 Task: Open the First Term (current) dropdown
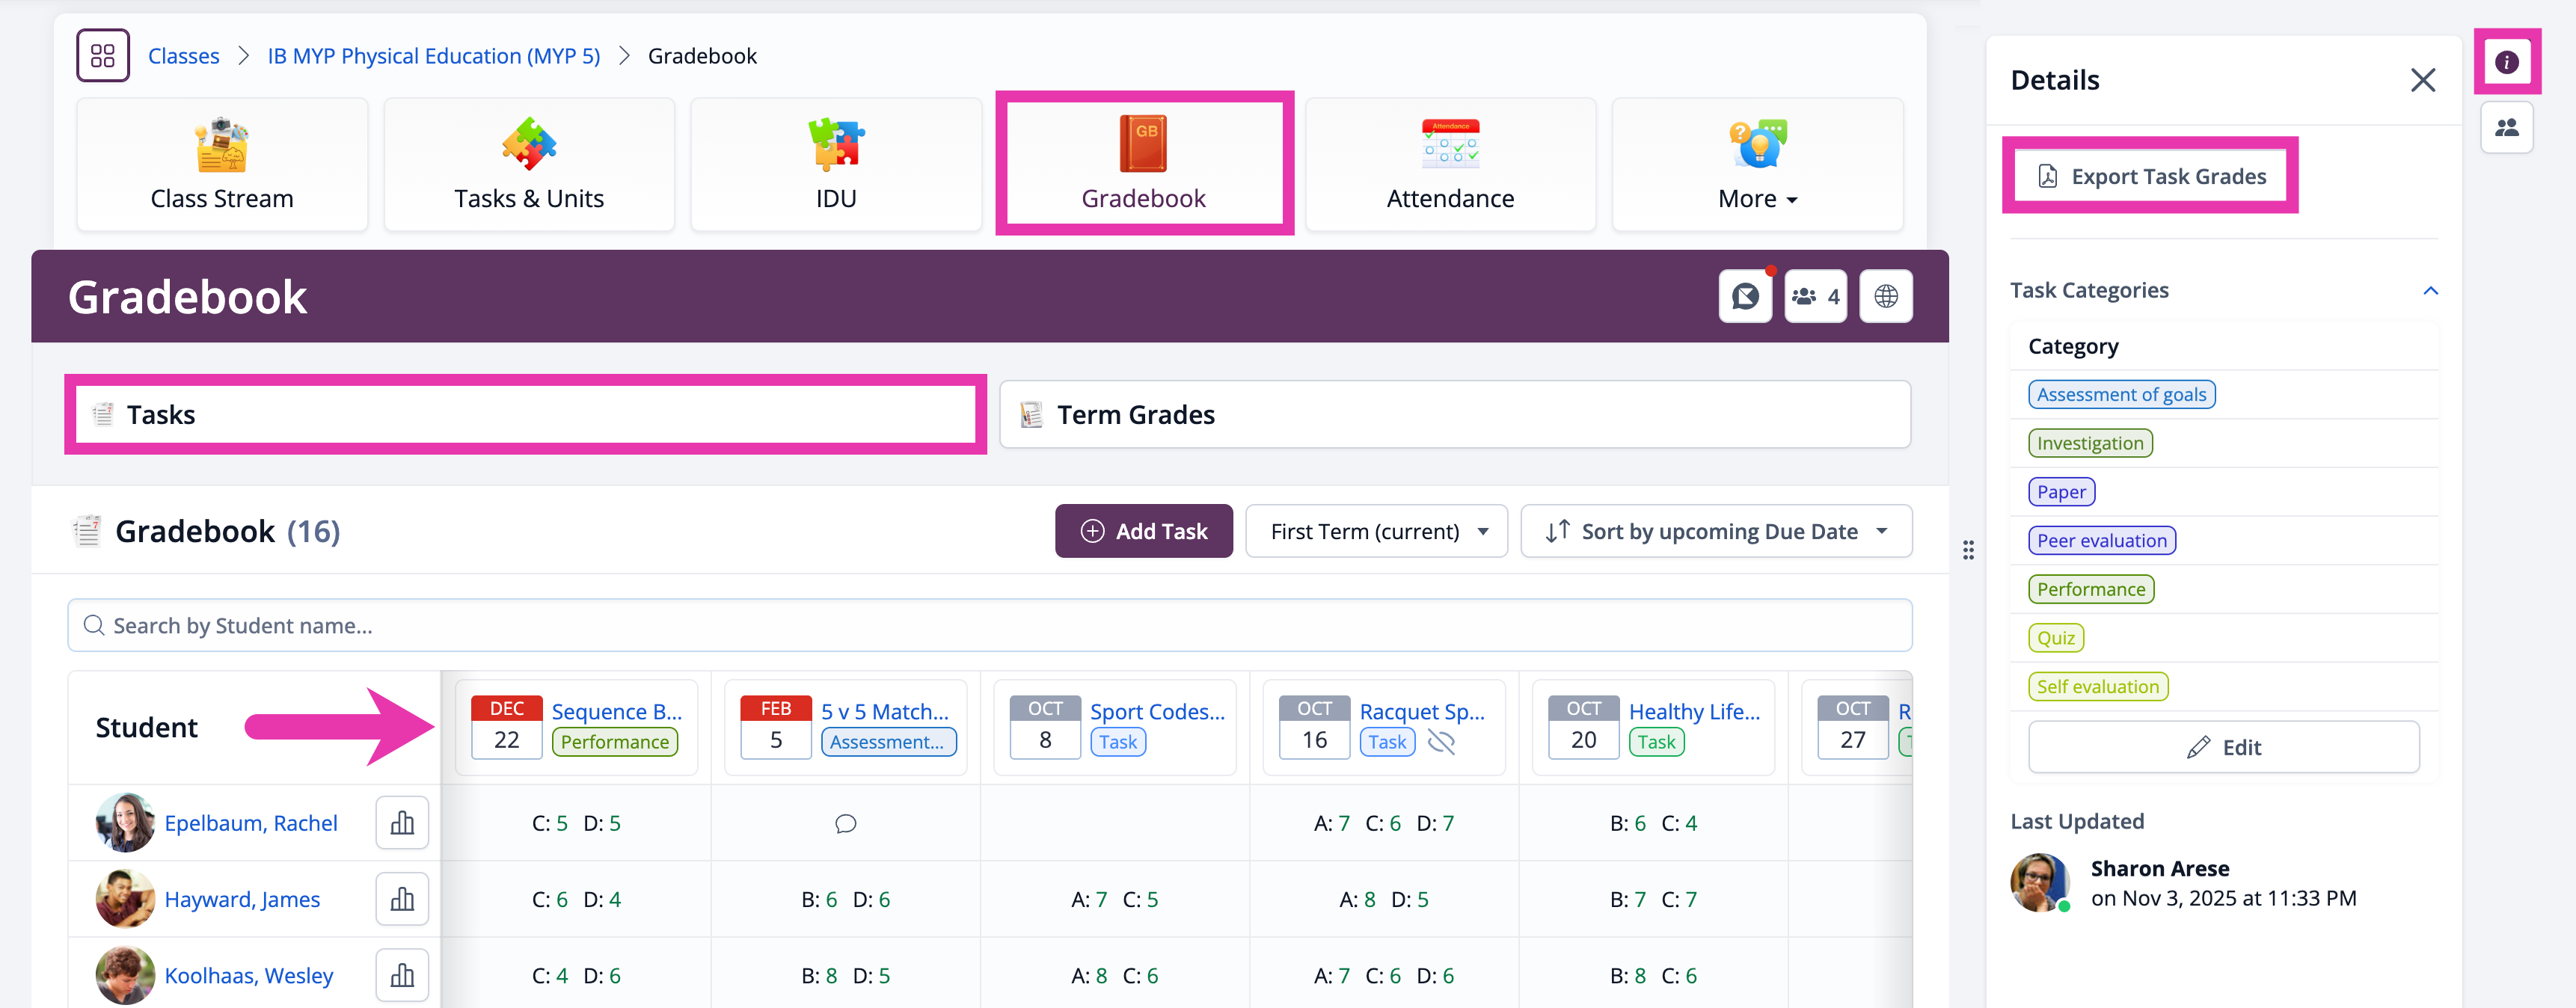[1377, 531]
